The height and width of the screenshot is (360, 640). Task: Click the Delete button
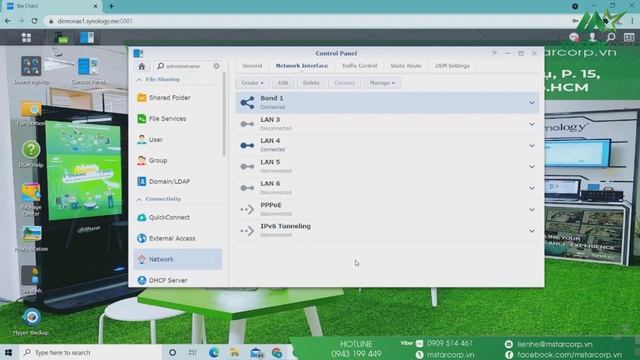pos(311,83)
